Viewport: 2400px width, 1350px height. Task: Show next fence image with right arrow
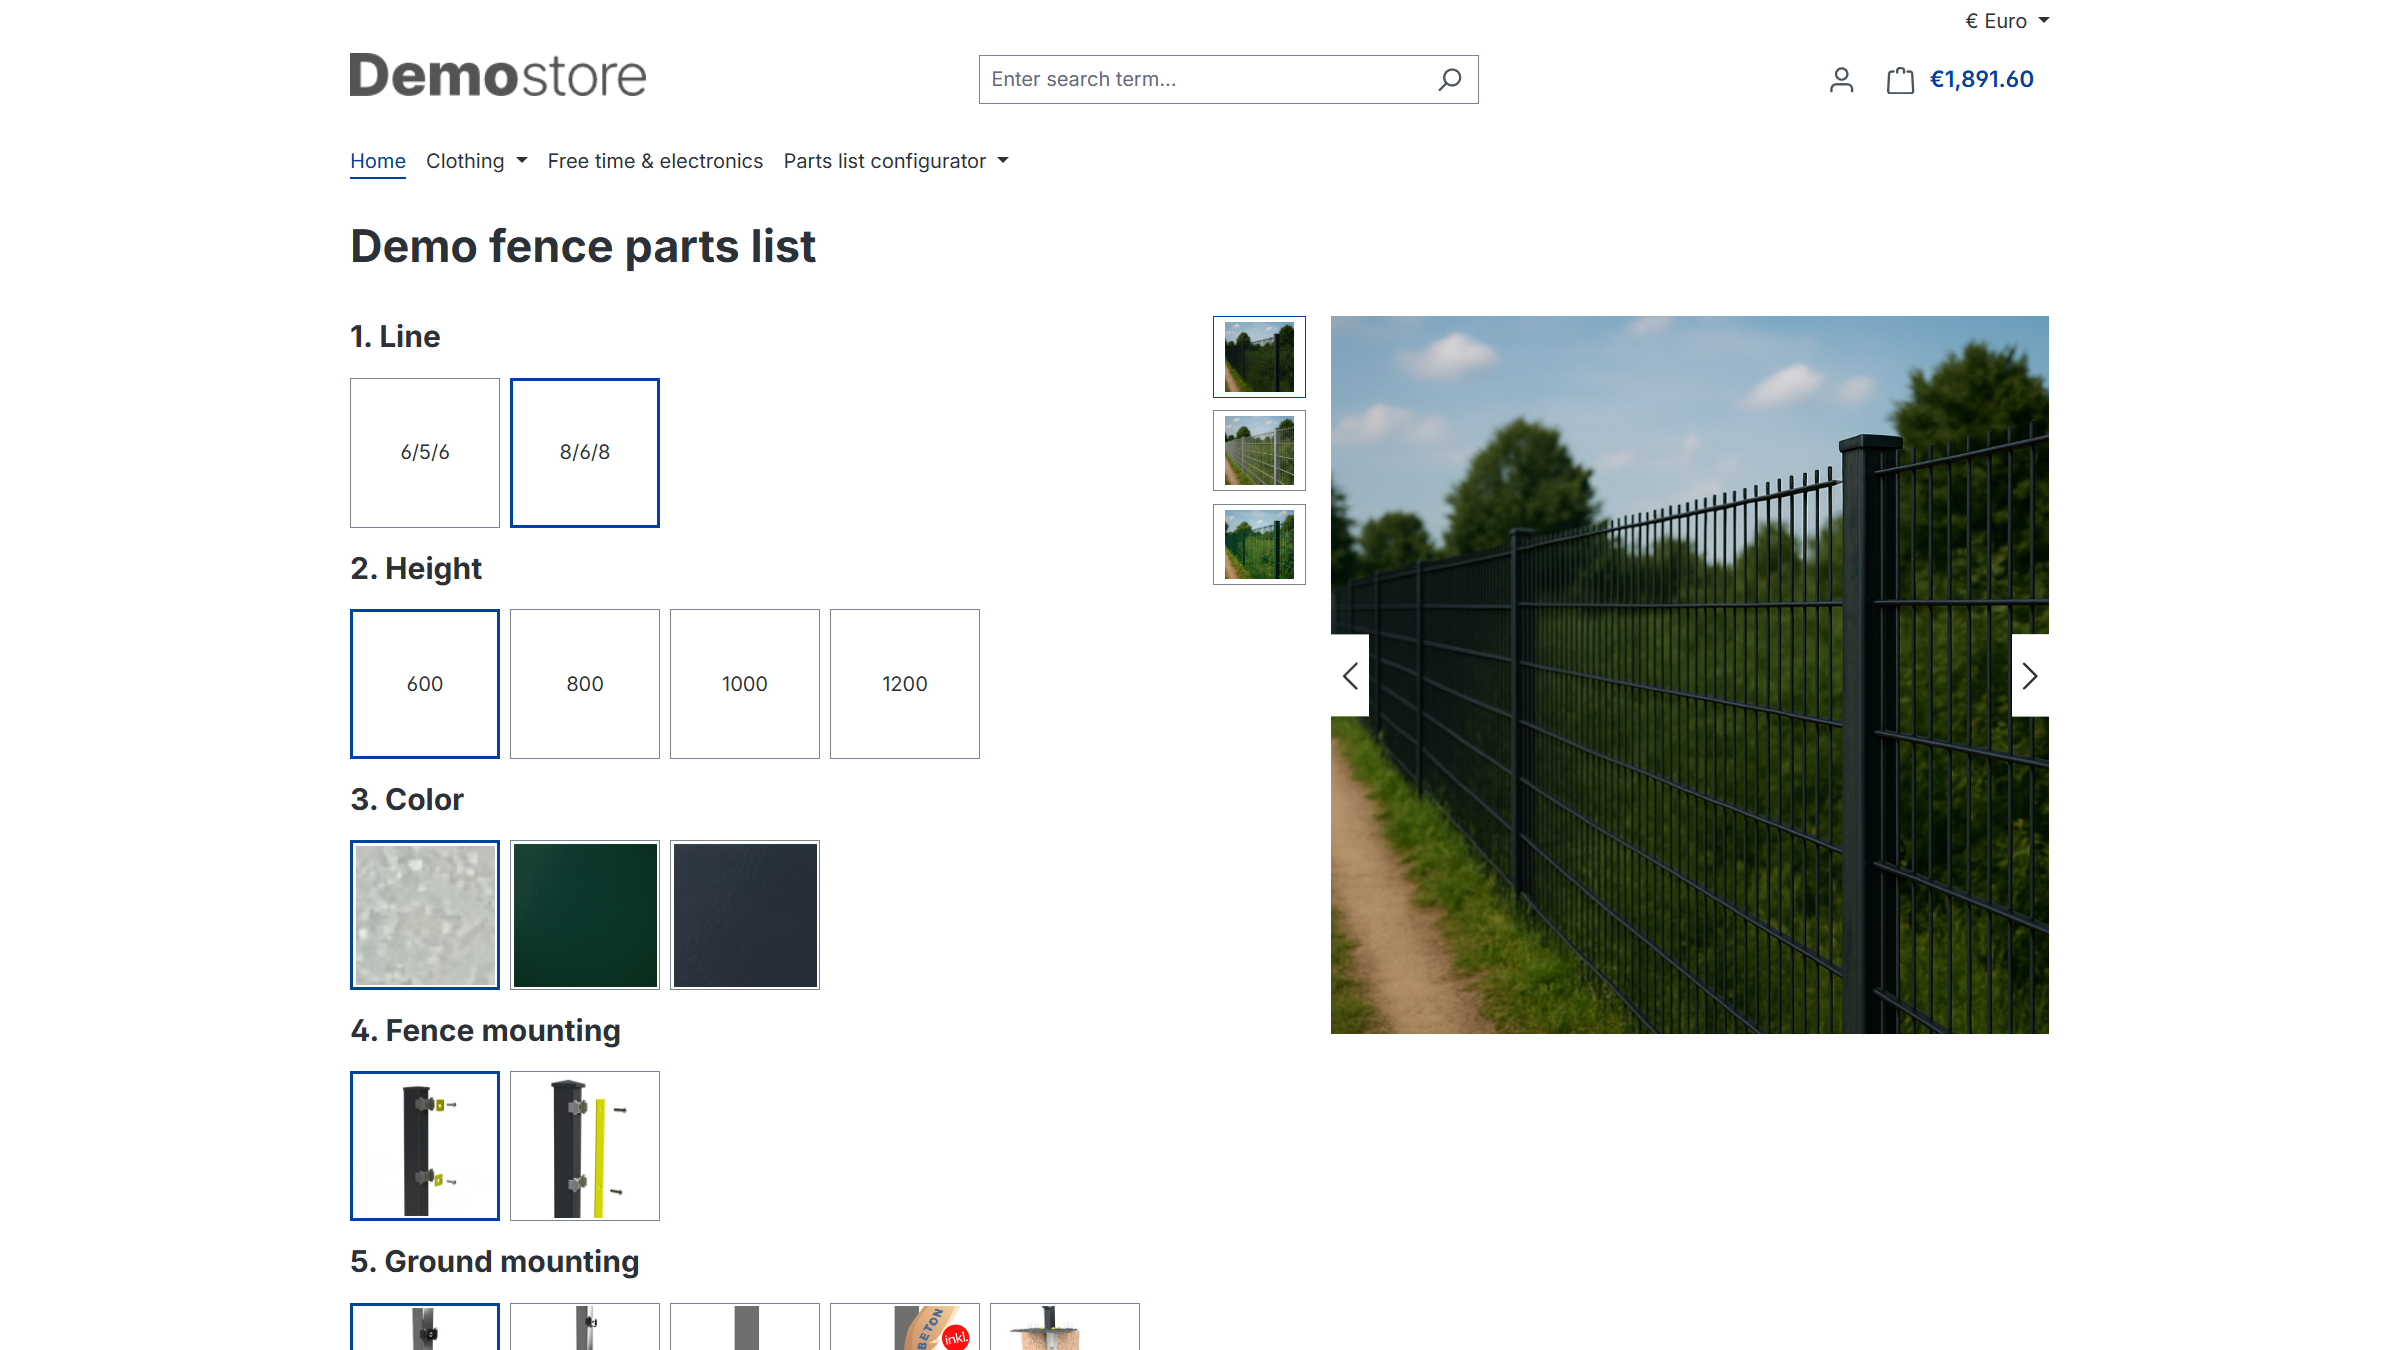2030,676
